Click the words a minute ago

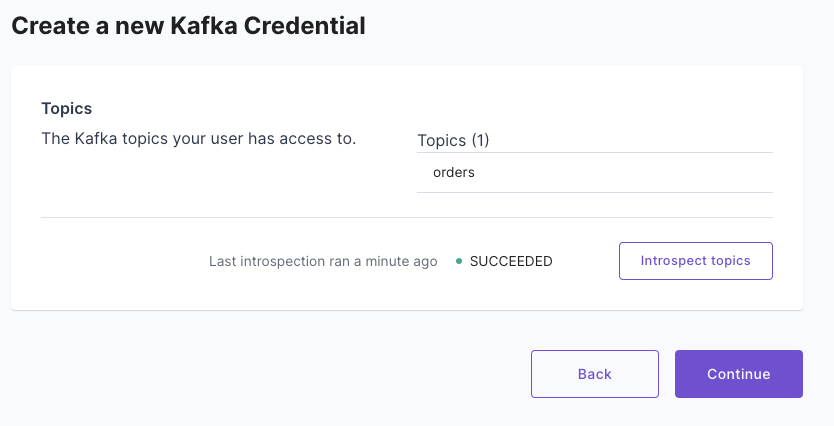pyautogui.click(x=395, y=261)
